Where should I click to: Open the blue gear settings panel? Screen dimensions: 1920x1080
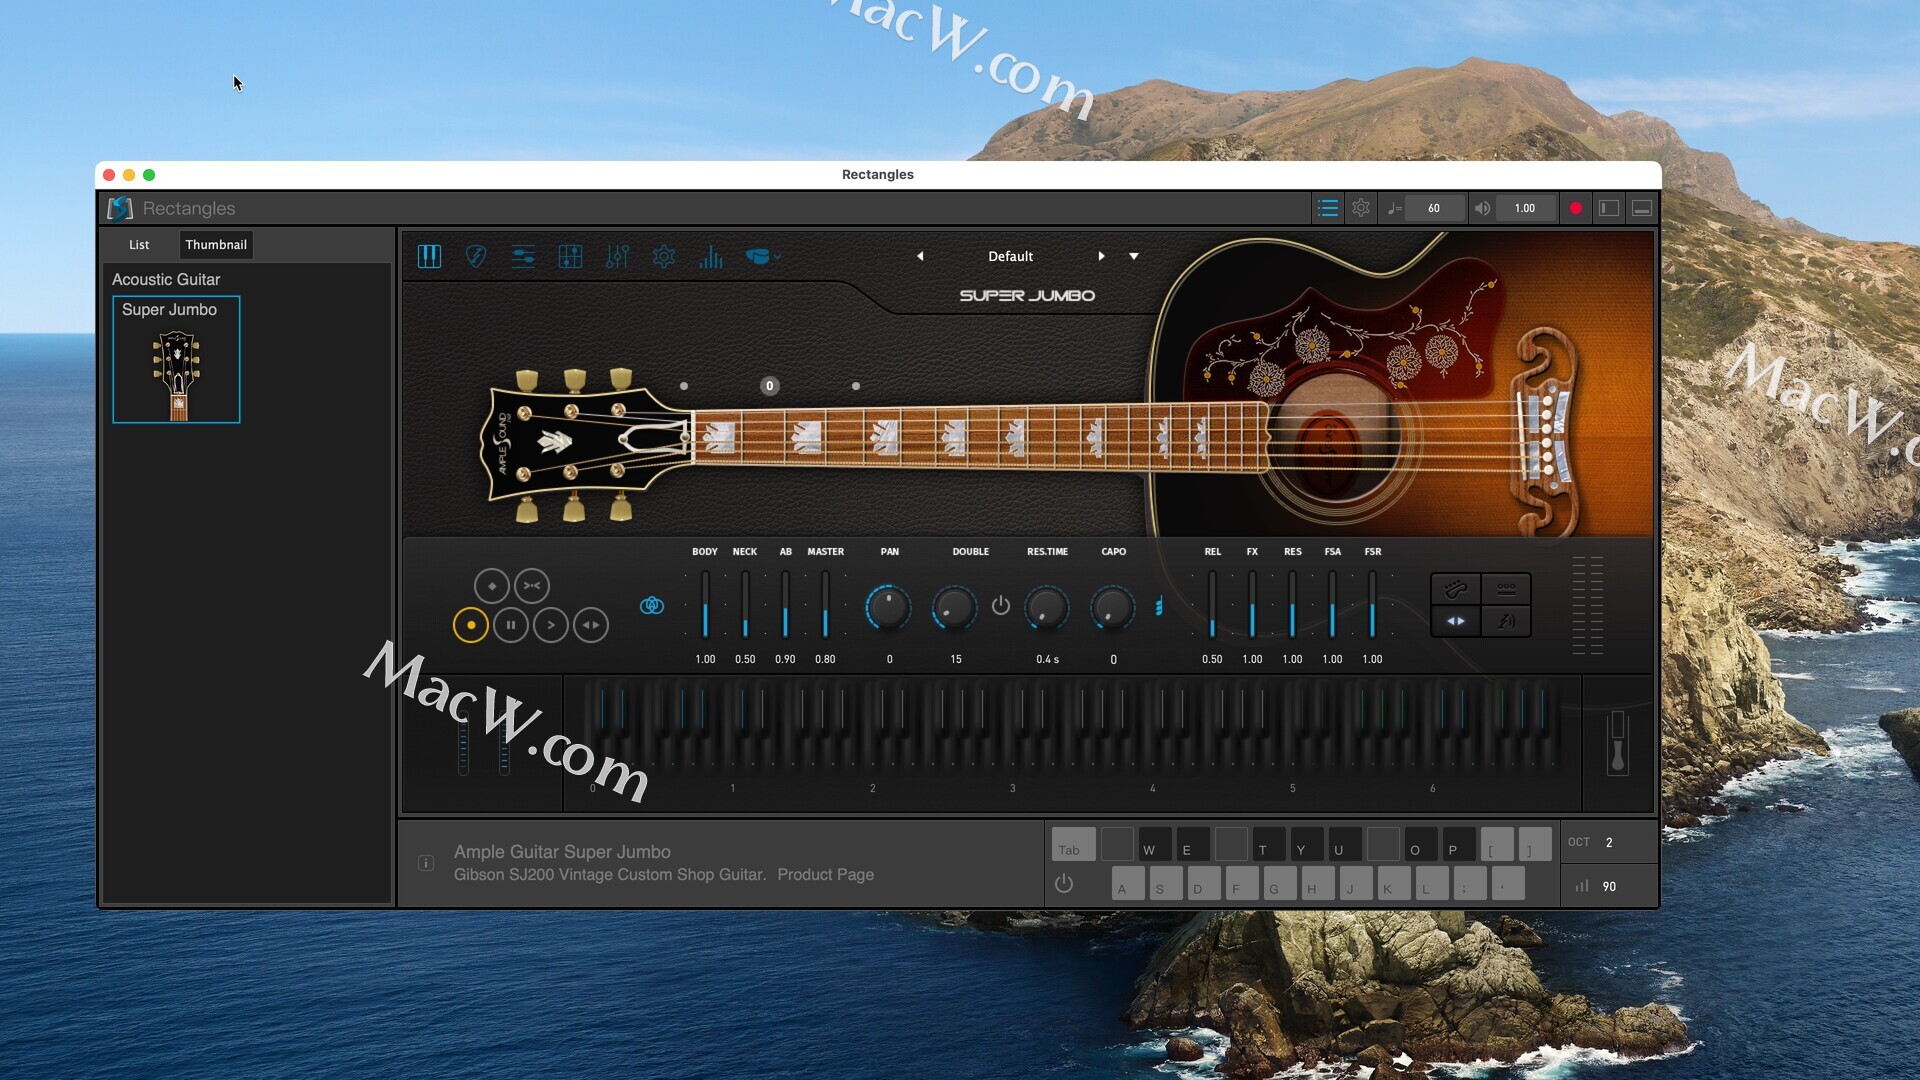(x=664, y=257)
